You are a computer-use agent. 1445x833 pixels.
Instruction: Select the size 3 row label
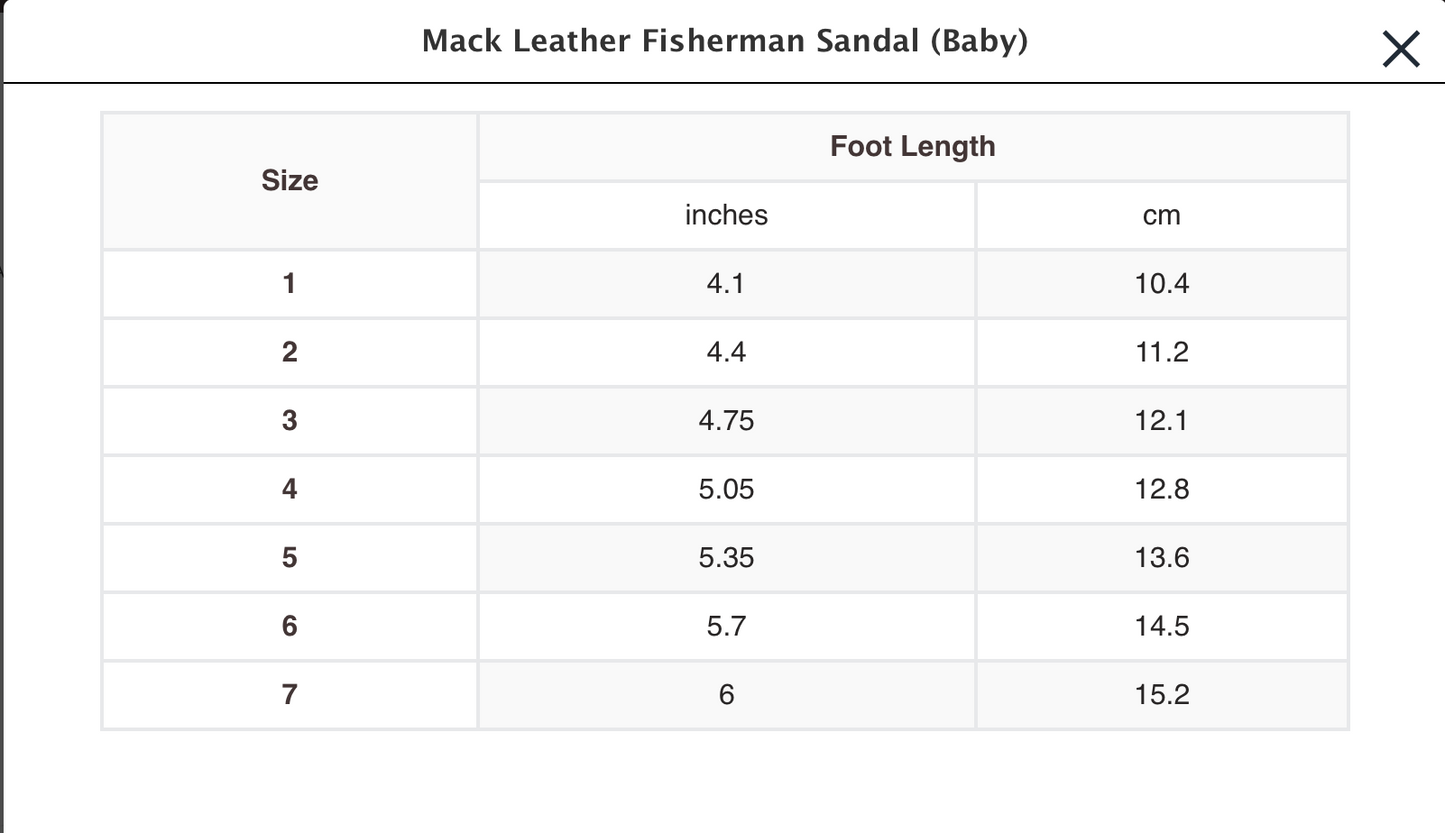(290, 420)
